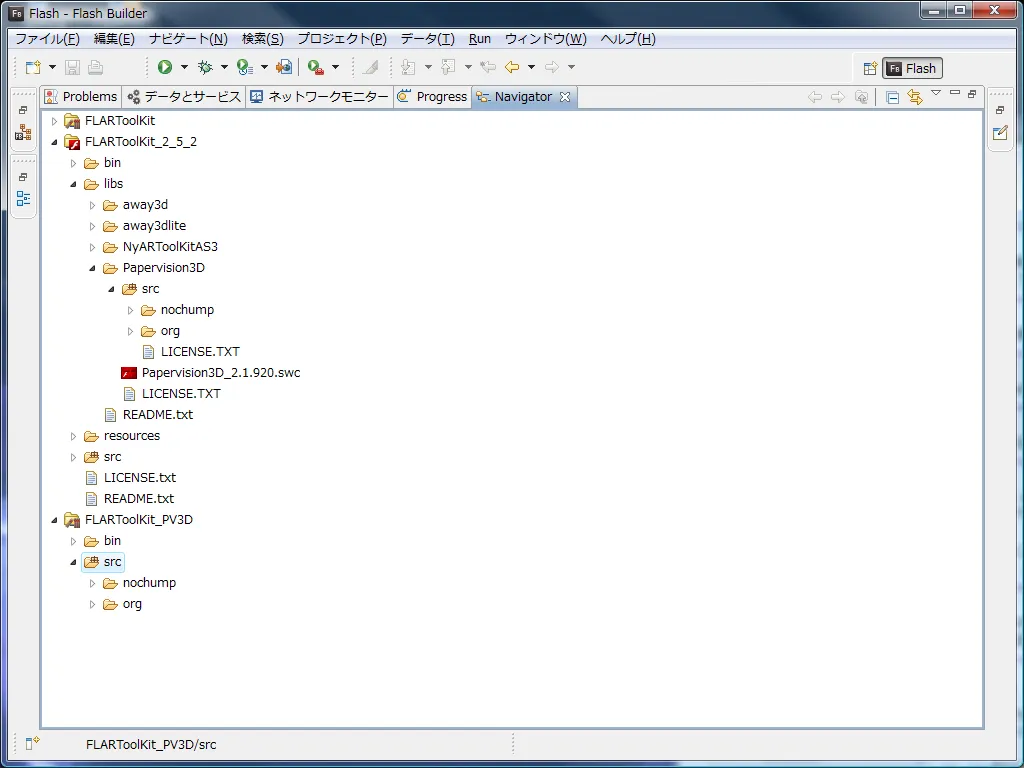The image size is (1024, 768).
Task: Switch to the データとサービス tab
Action: pos(184,97)
